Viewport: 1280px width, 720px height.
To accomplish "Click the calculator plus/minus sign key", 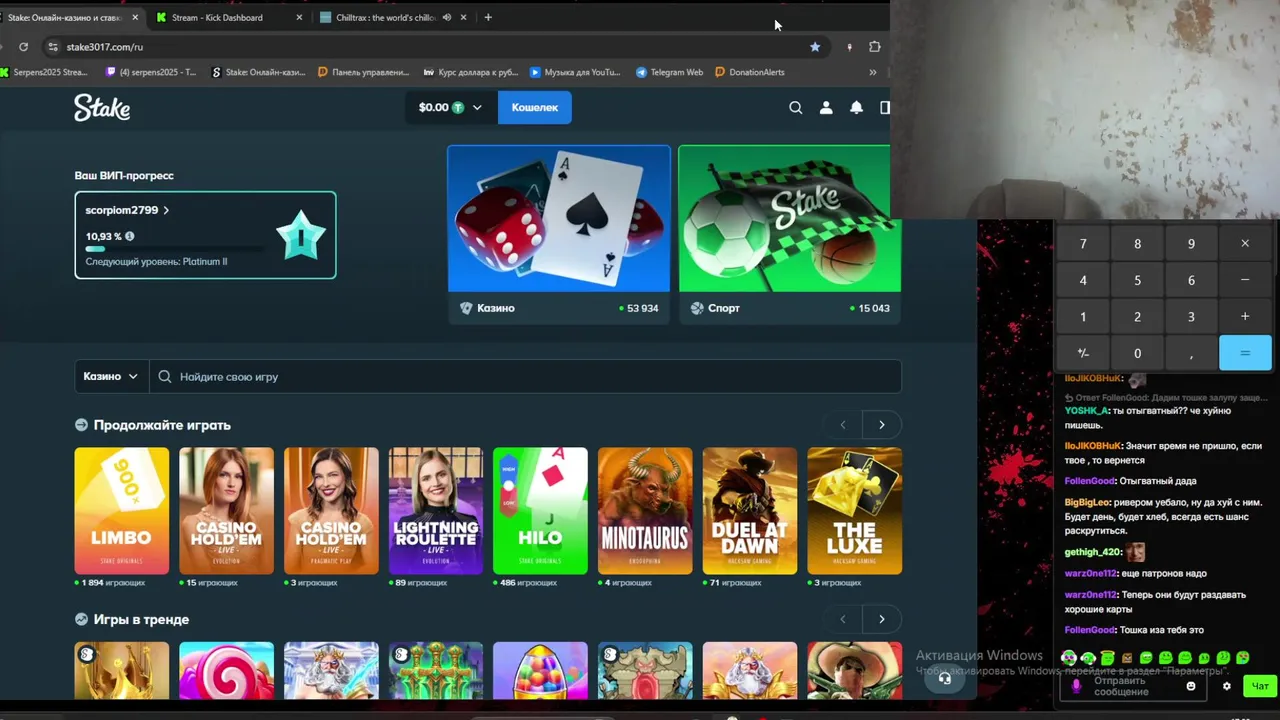I will (x=1083, y=353).
